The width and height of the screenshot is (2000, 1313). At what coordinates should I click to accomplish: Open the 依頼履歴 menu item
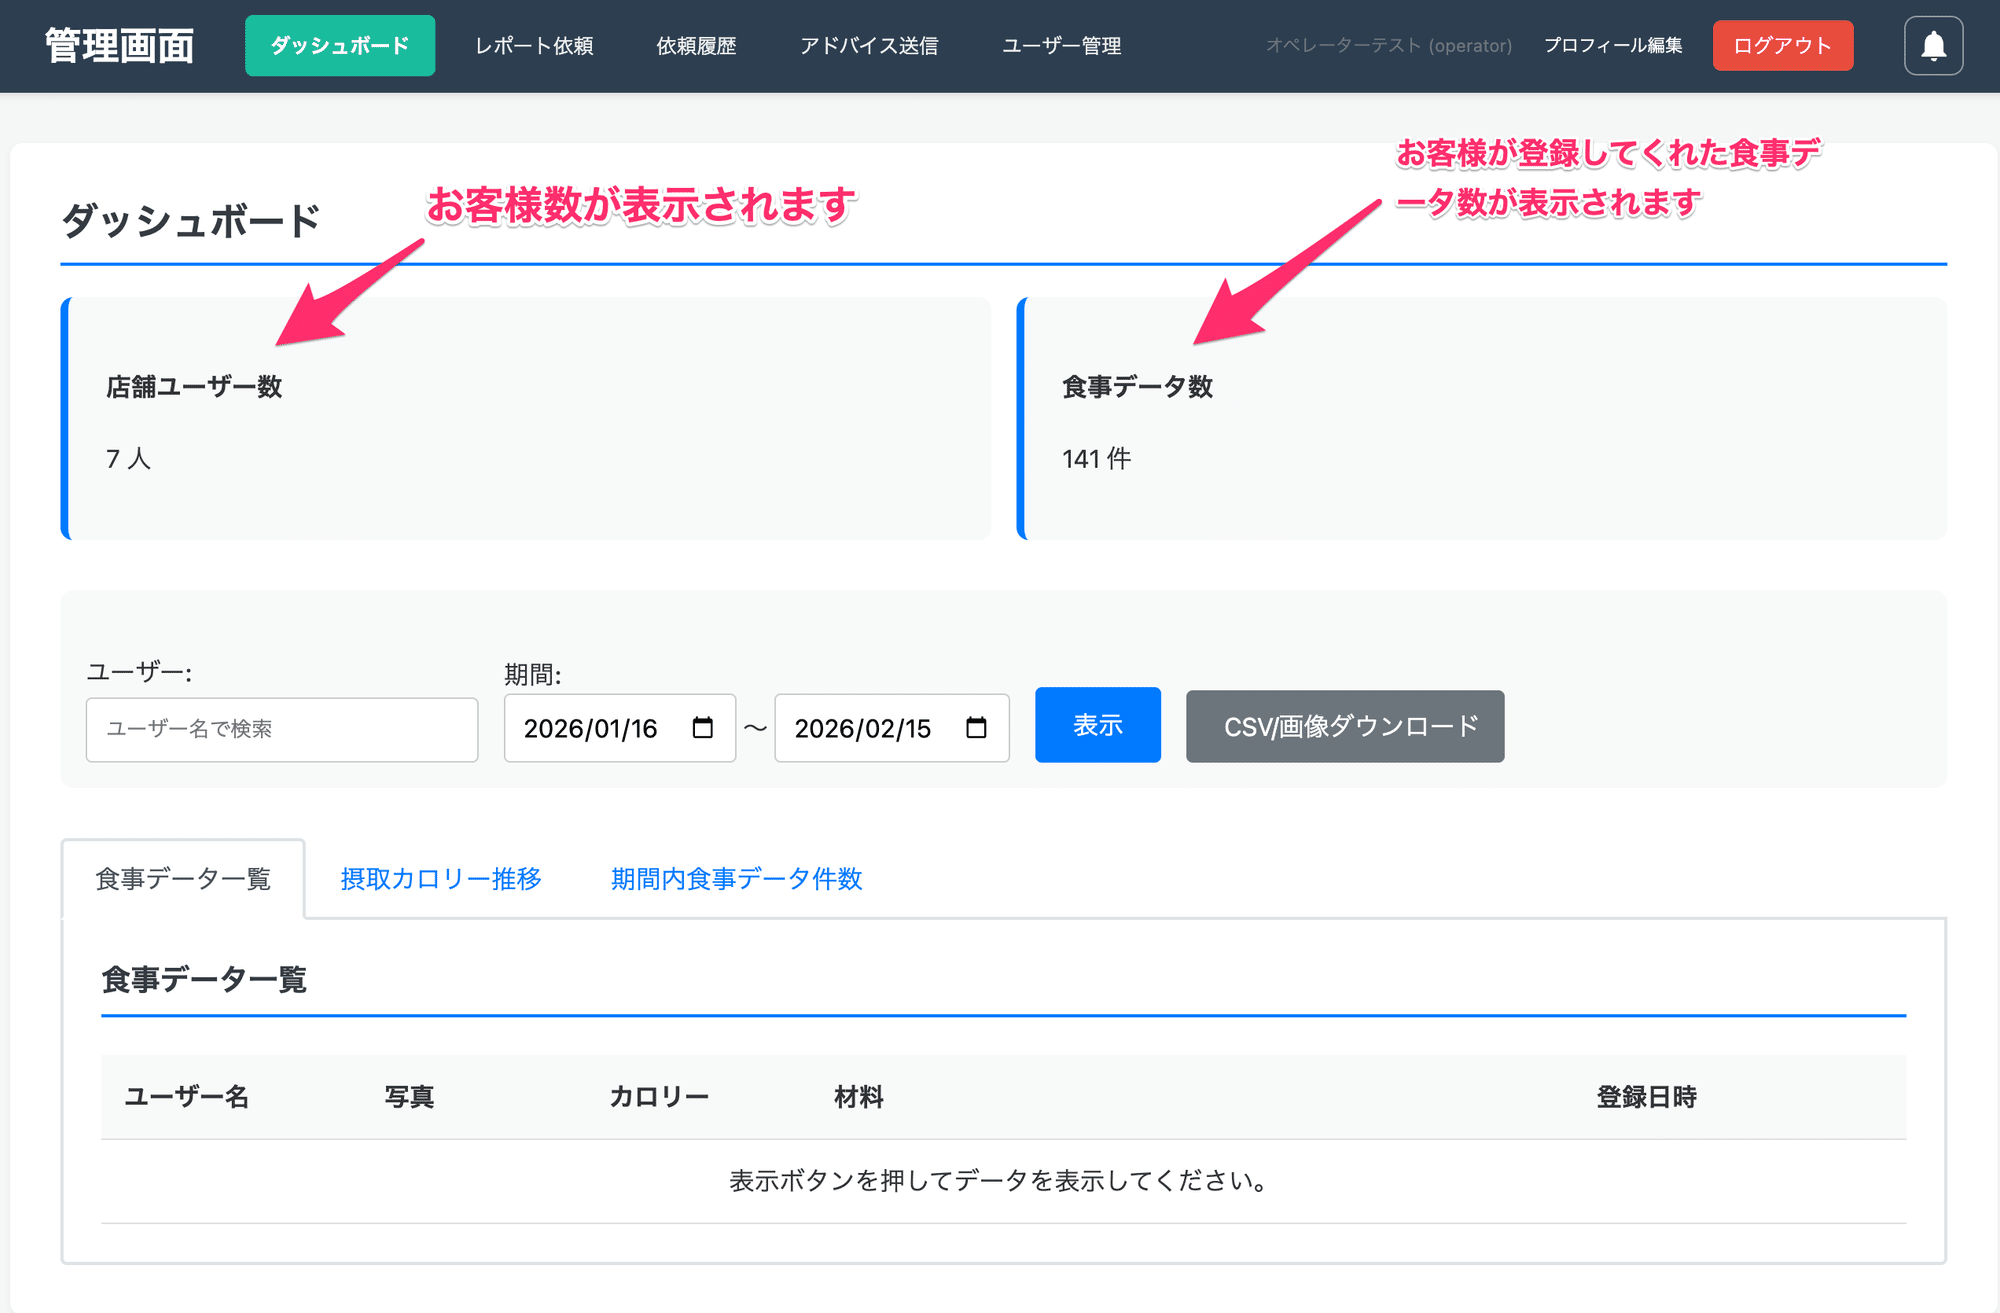tap(696, 45)
